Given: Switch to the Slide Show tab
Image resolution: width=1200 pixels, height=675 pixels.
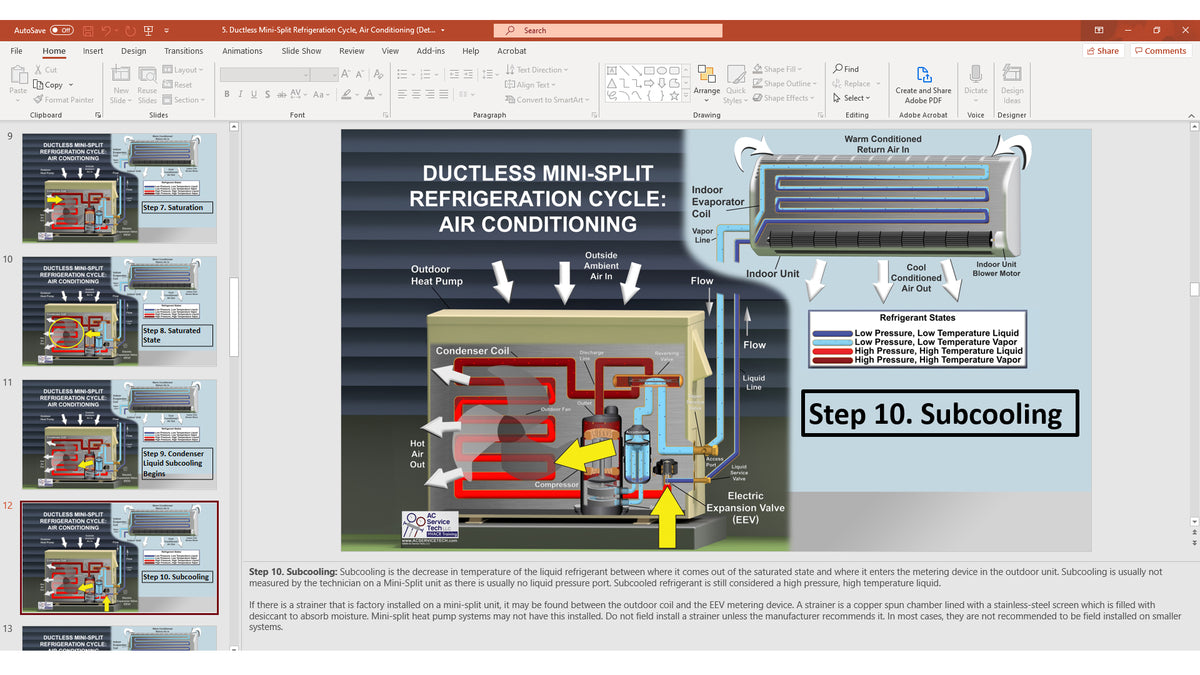Looking at the screenshot, I should pyautogui.click(x=301, y=51).
